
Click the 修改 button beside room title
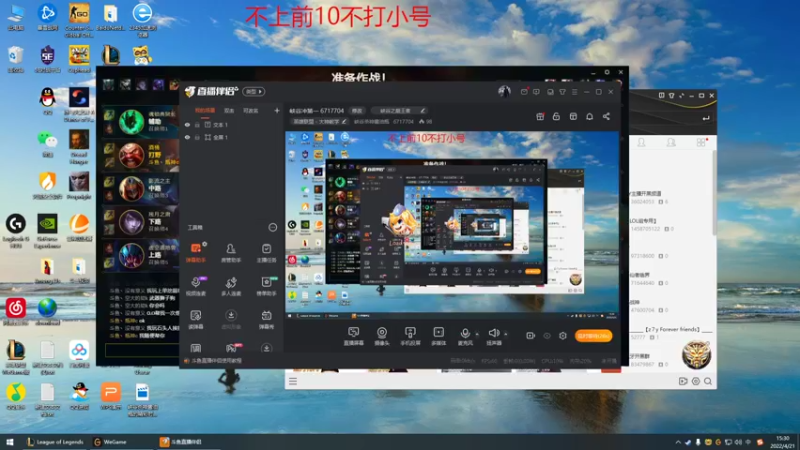tap(357, 111)
